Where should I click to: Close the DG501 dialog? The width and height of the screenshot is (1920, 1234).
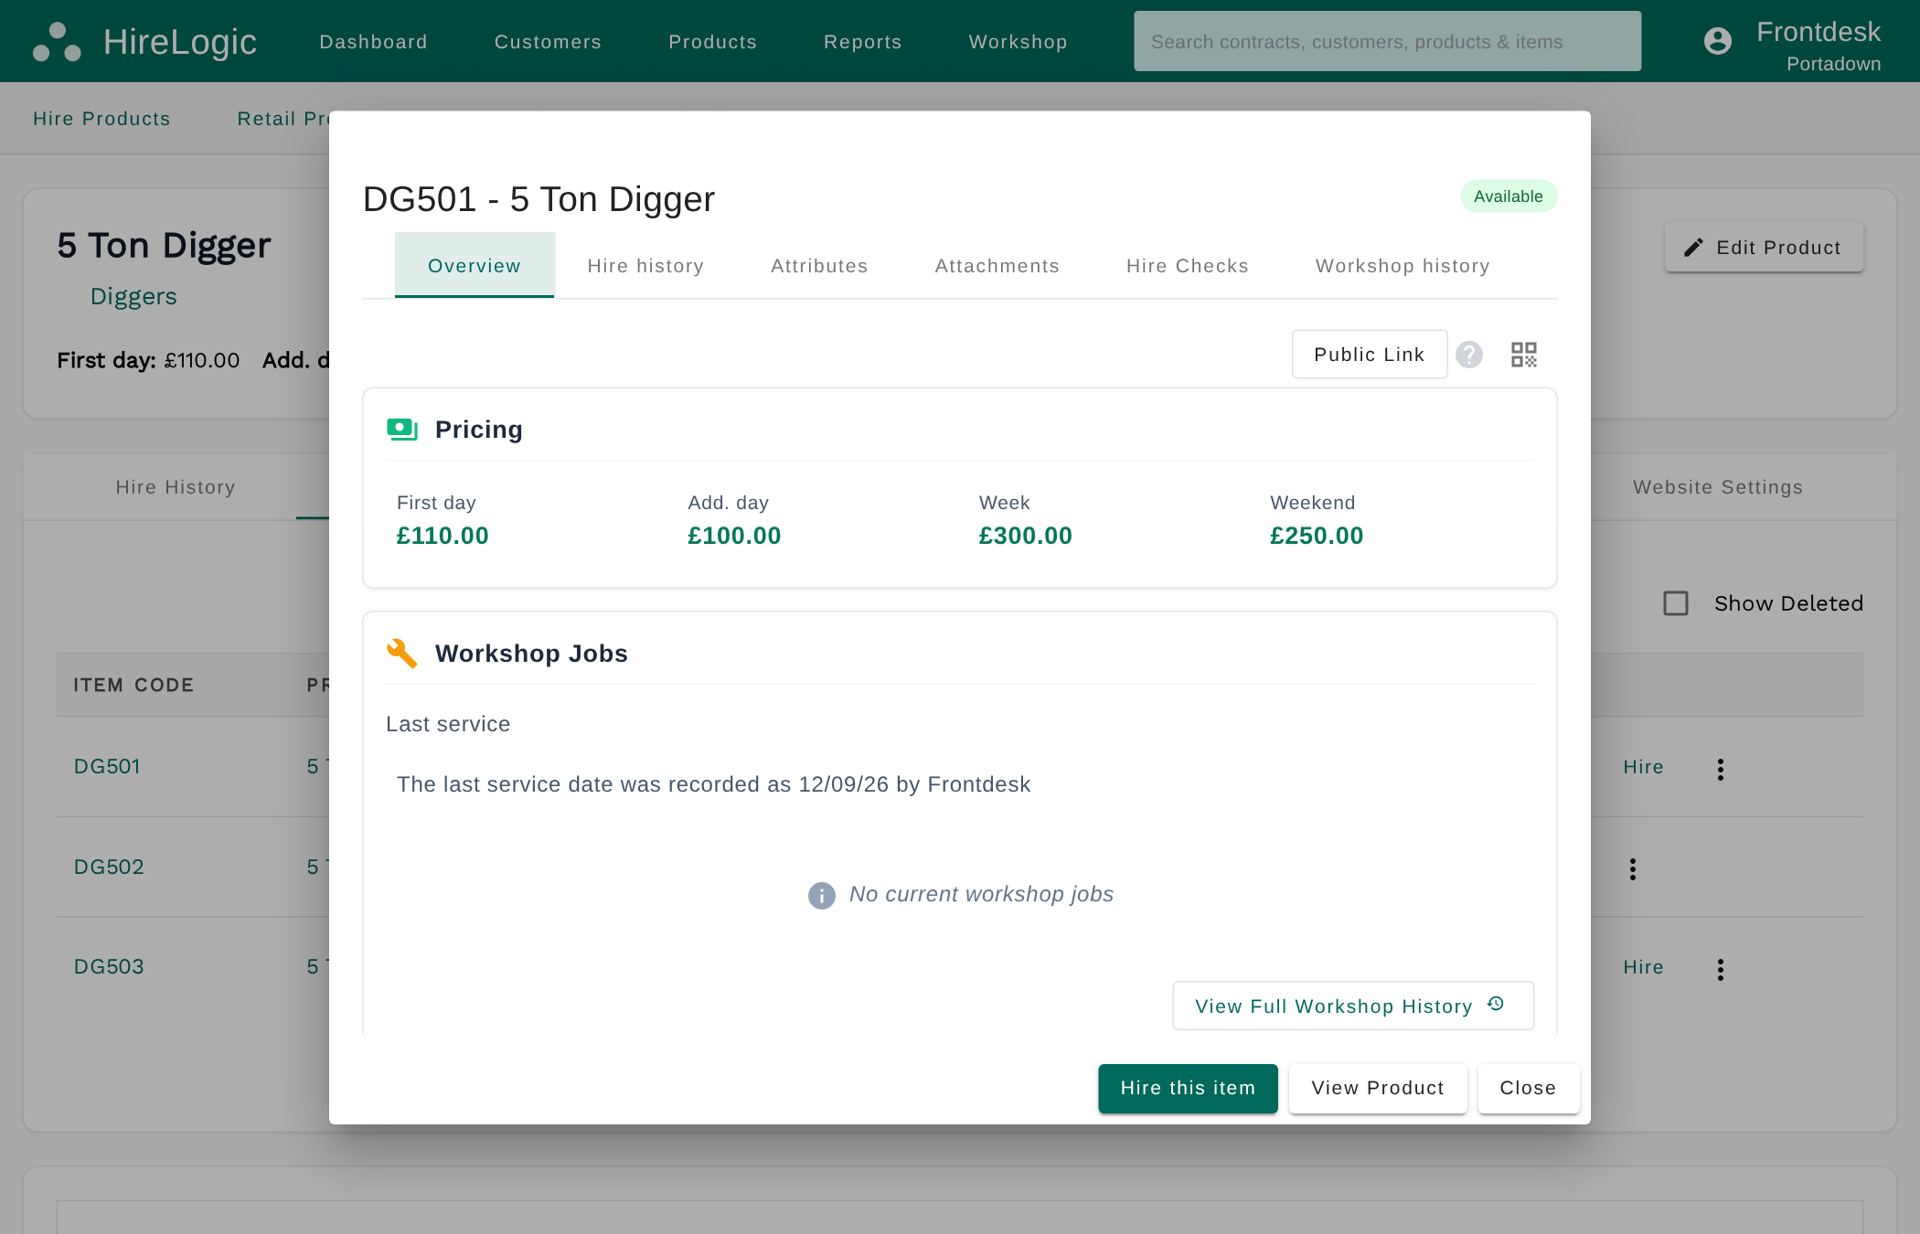coord(1528,1088)
